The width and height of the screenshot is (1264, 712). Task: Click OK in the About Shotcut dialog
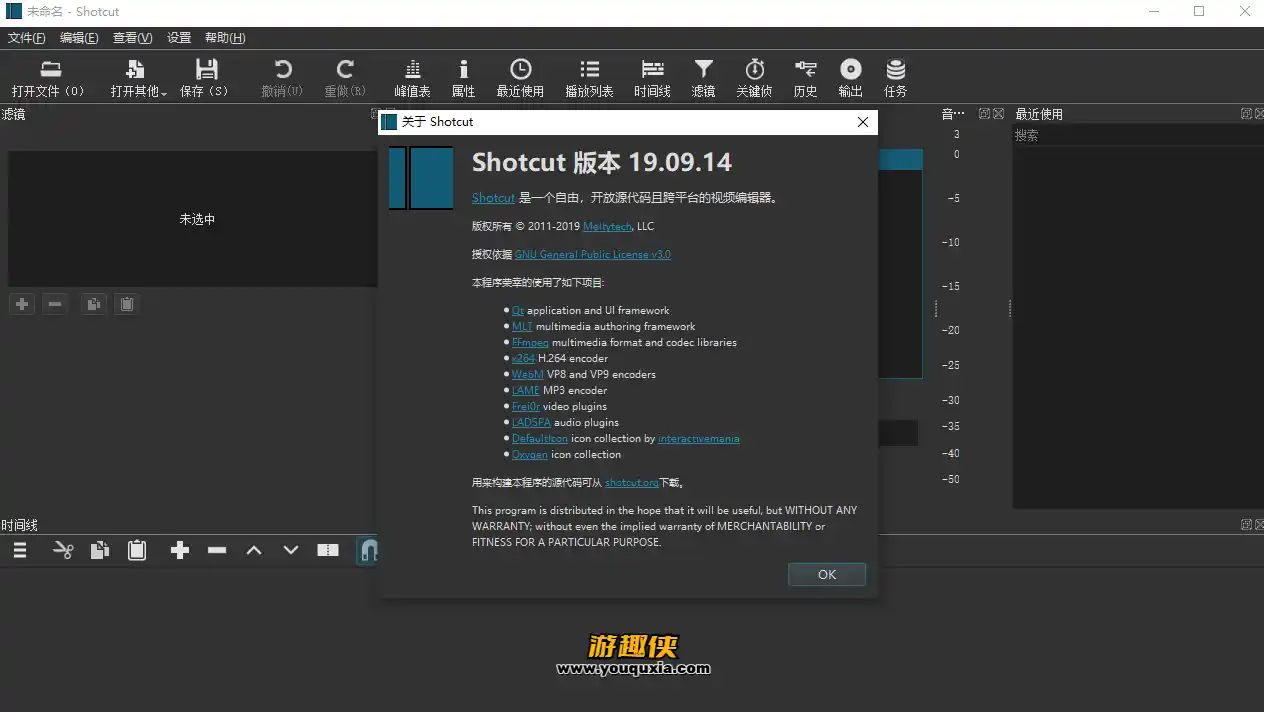[x=827, y=574]
